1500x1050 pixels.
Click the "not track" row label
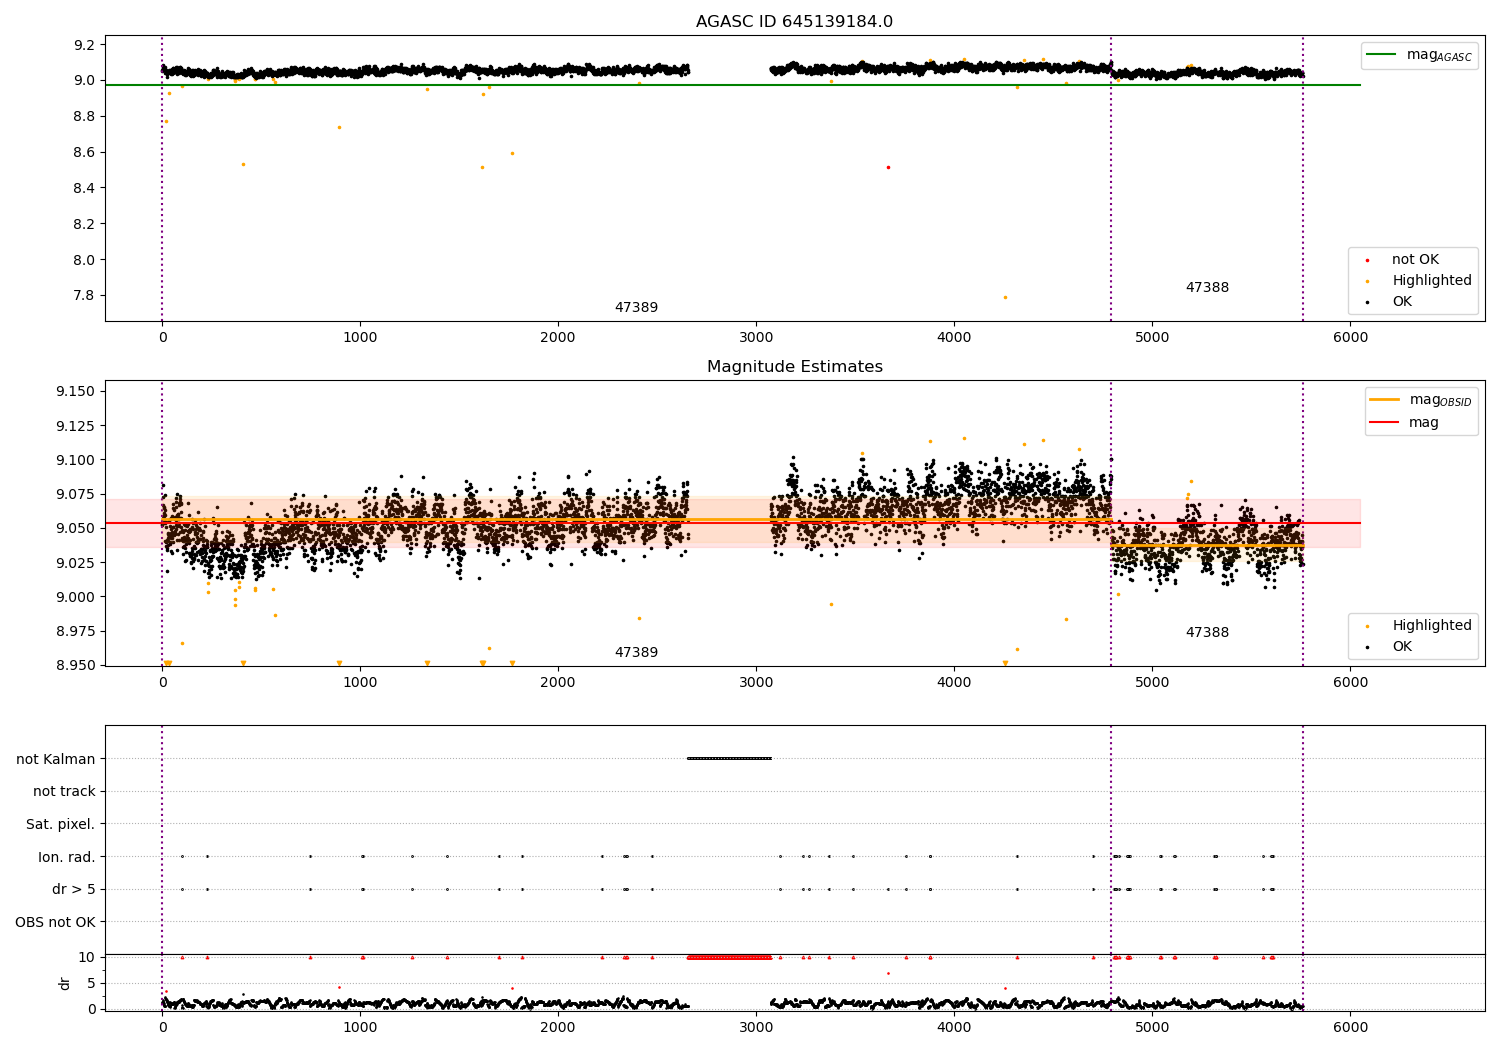[64, 792]
